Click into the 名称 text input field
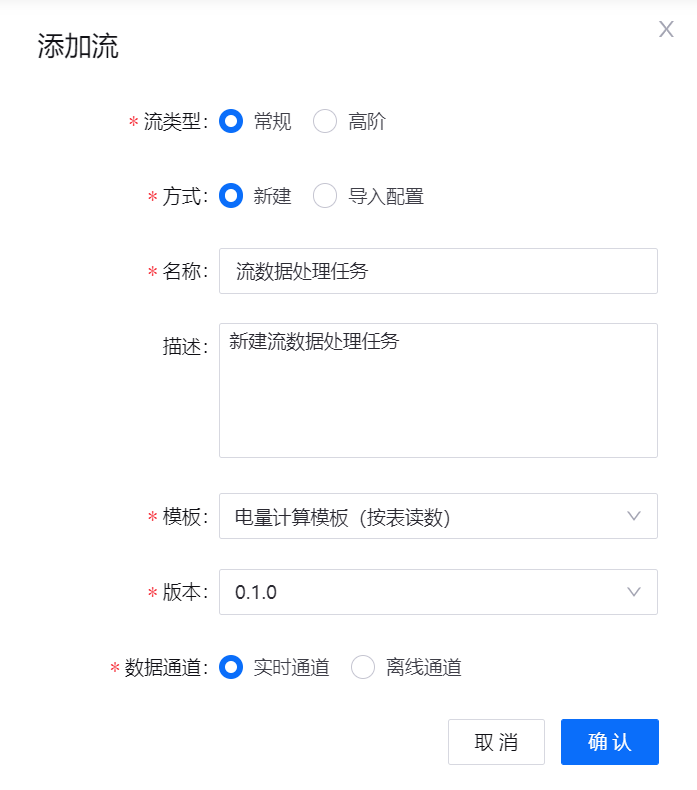Screen dimensions: 697x790 tap(438, 271)
